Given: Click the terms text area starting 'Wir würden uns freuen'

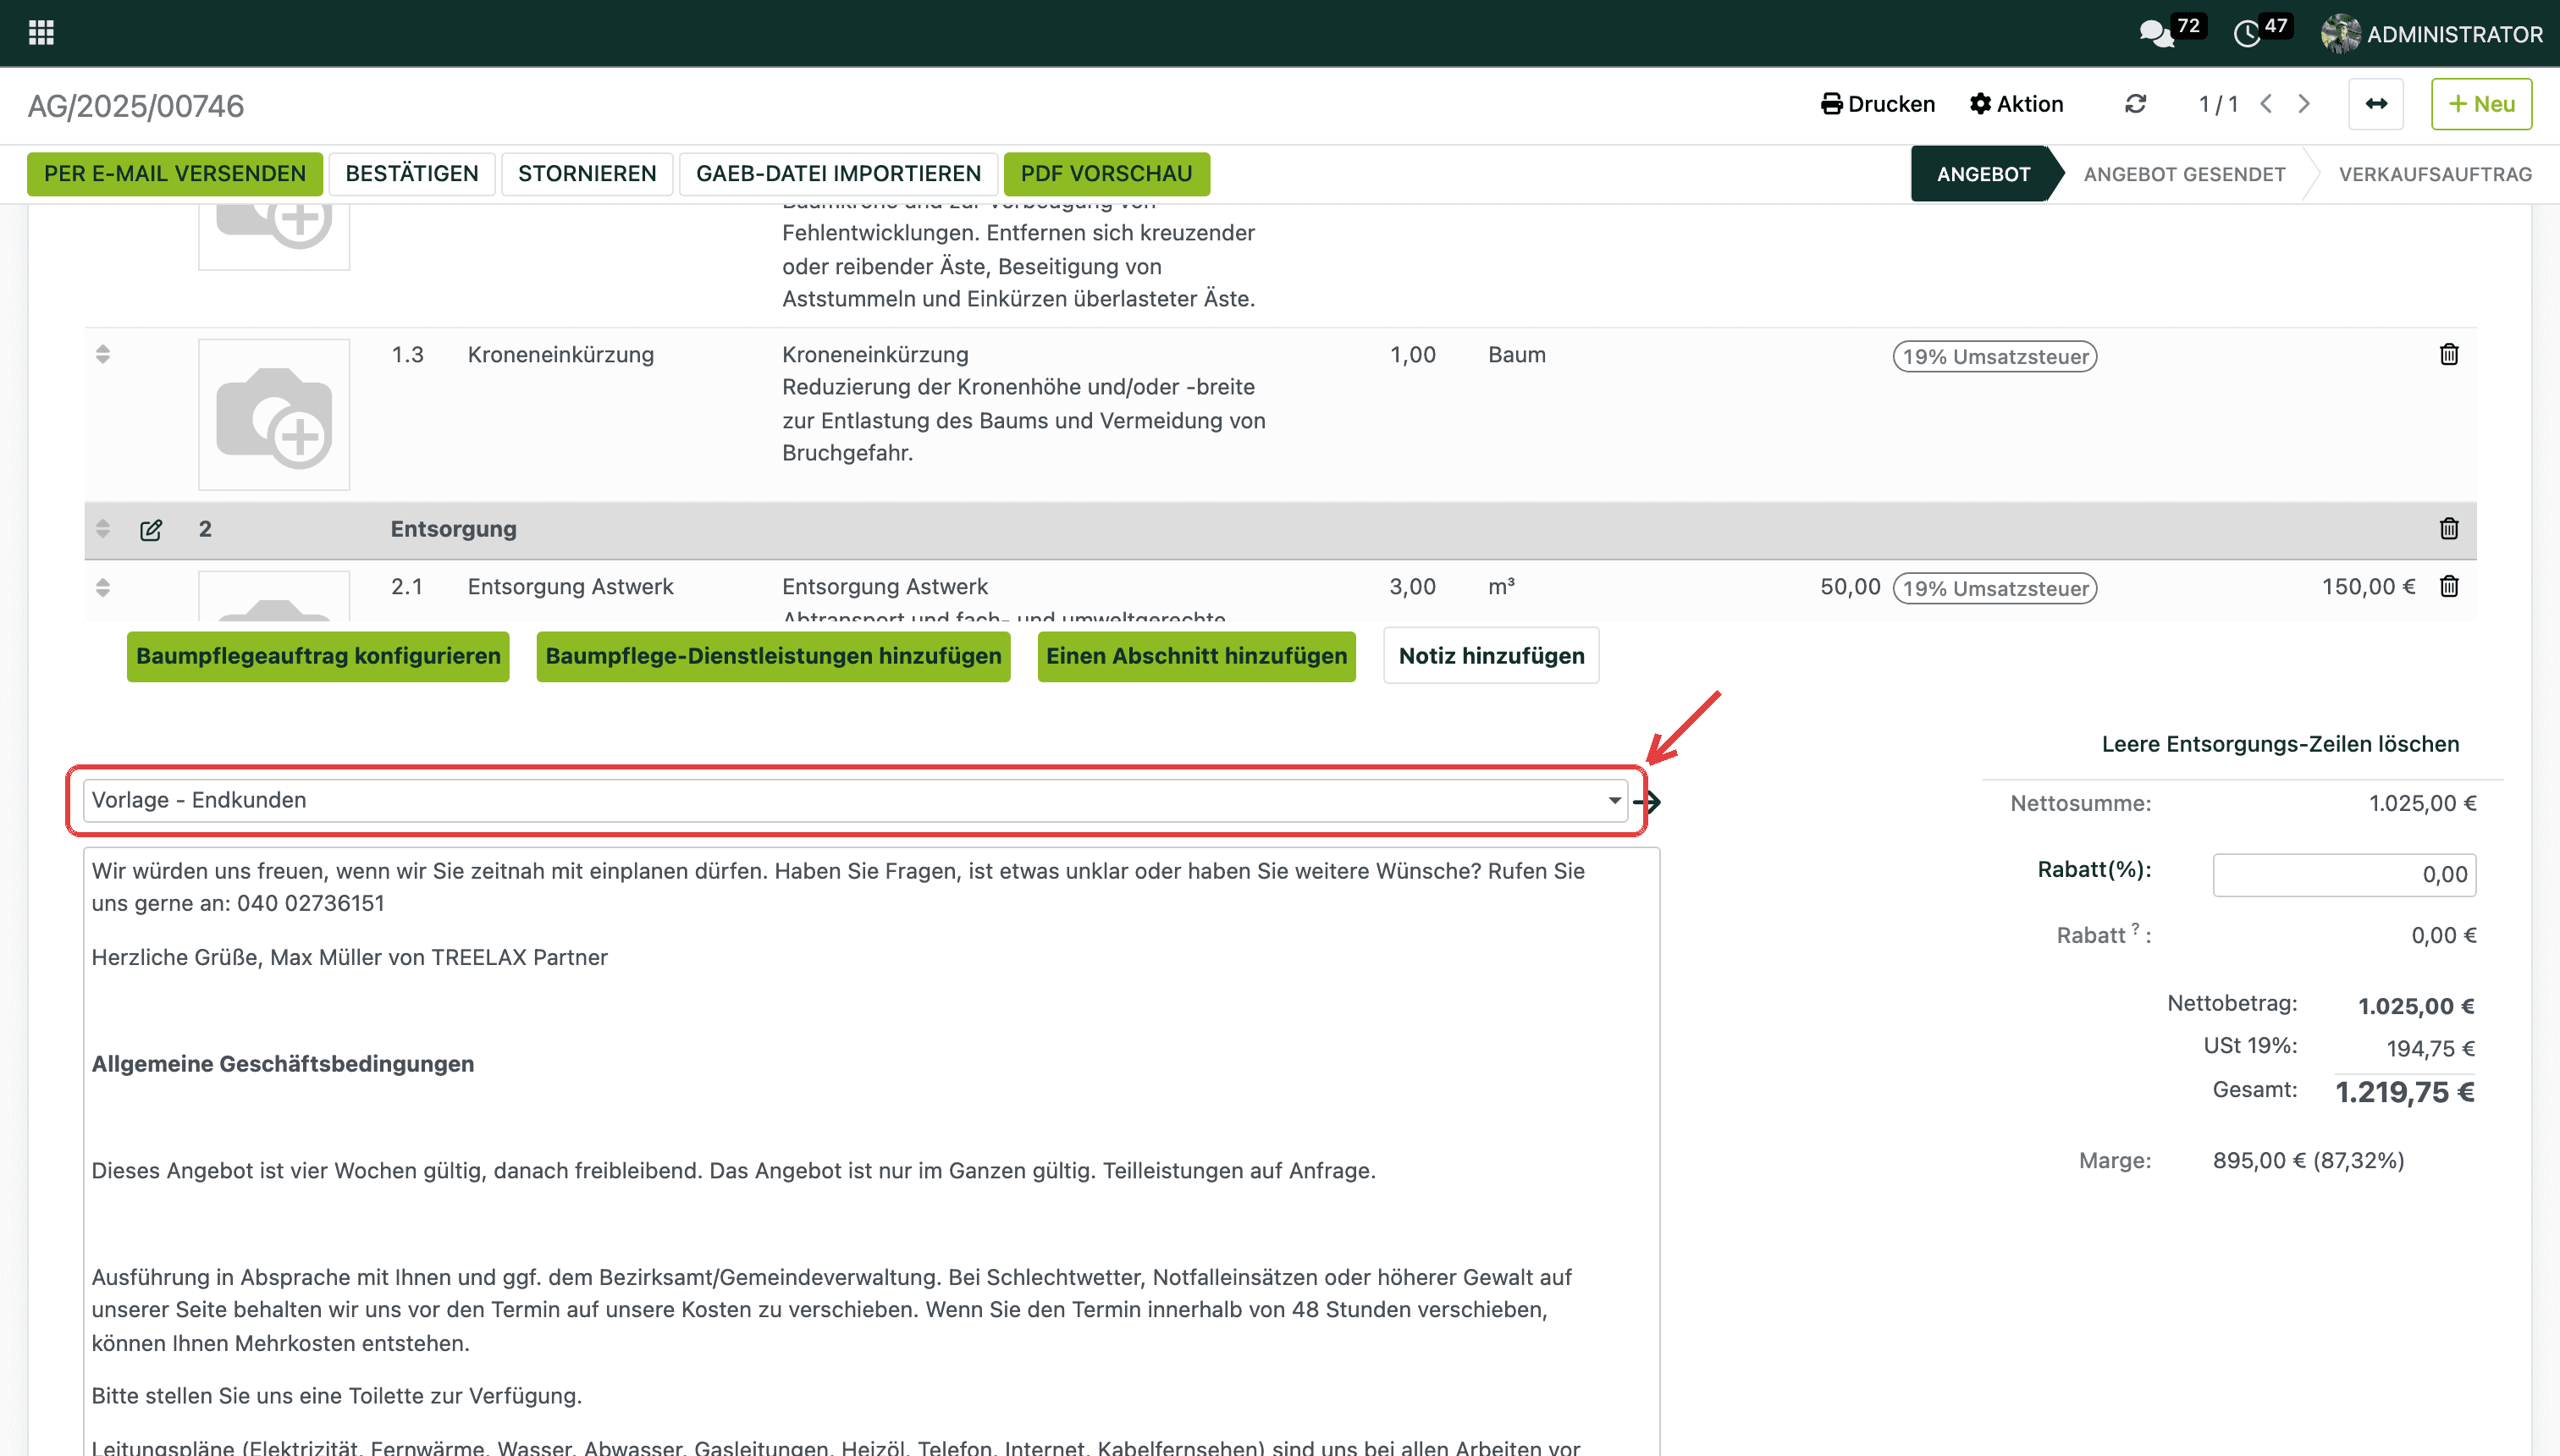Looking at the screenshot, I should [x=870, y=1150].
